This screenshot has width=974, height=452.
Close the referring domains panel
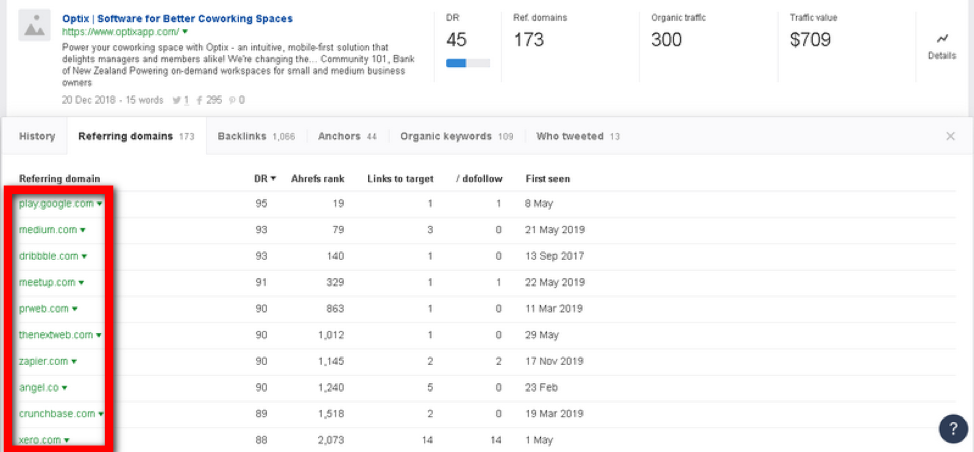pyautogui.click(x=950, y=136)
